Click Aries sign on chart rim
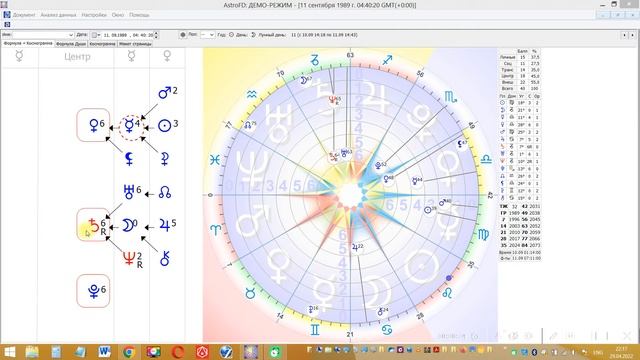Screen dimensions: 640x360 pos(216,230)
